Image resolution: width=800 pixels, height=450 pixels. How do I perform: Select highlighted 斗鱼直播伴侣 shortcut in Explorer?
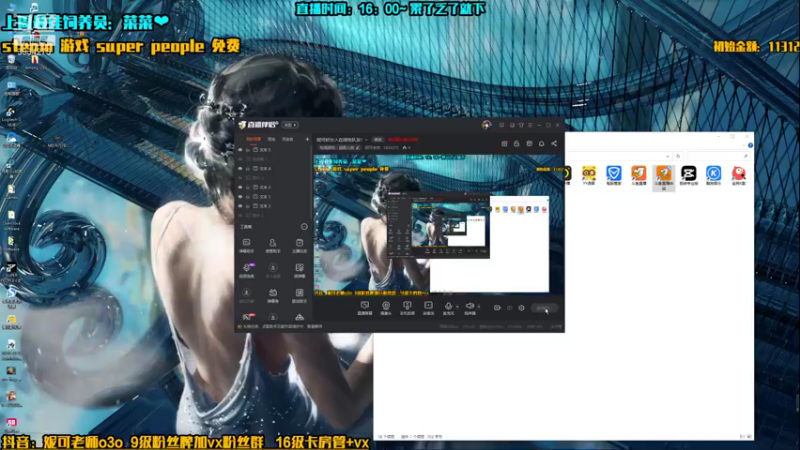tap(664, 178)
